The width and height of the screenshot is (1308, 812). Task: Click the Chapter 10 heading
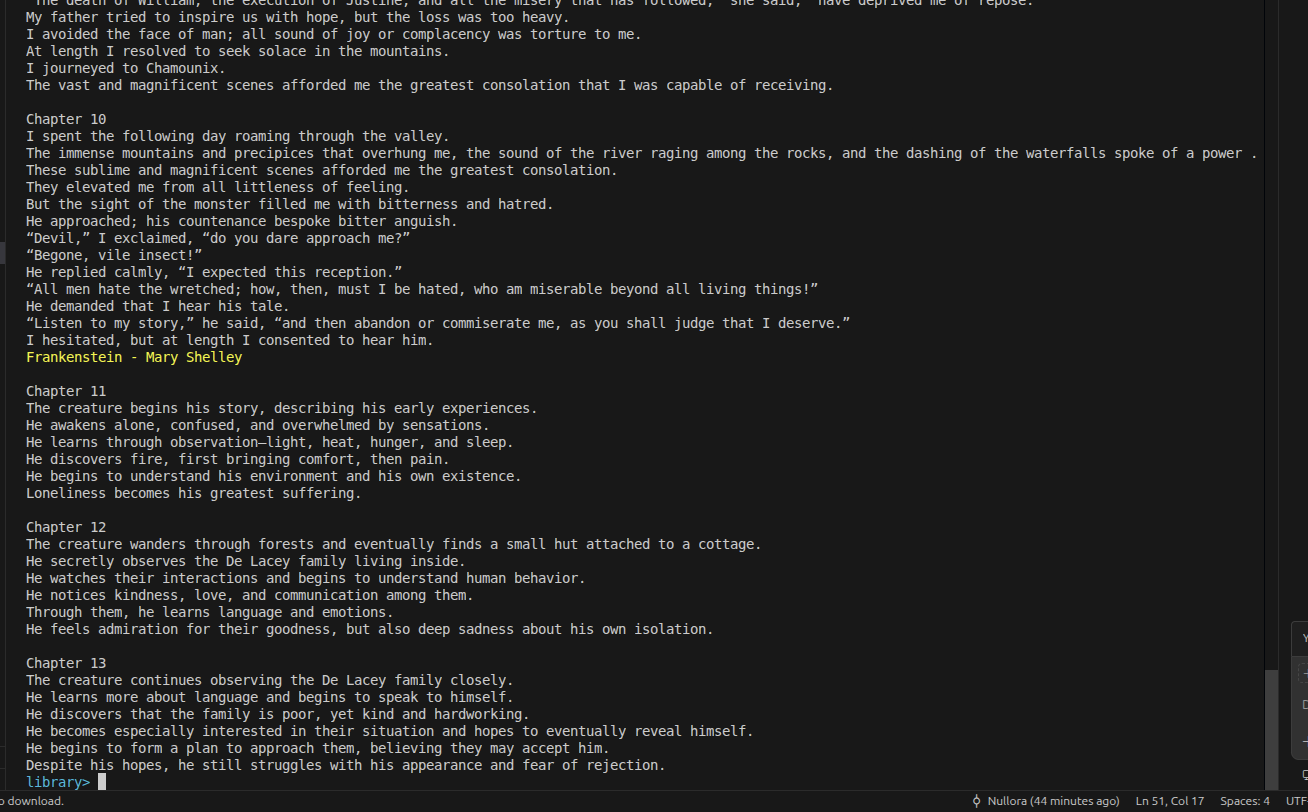click(x=66, y=119)
